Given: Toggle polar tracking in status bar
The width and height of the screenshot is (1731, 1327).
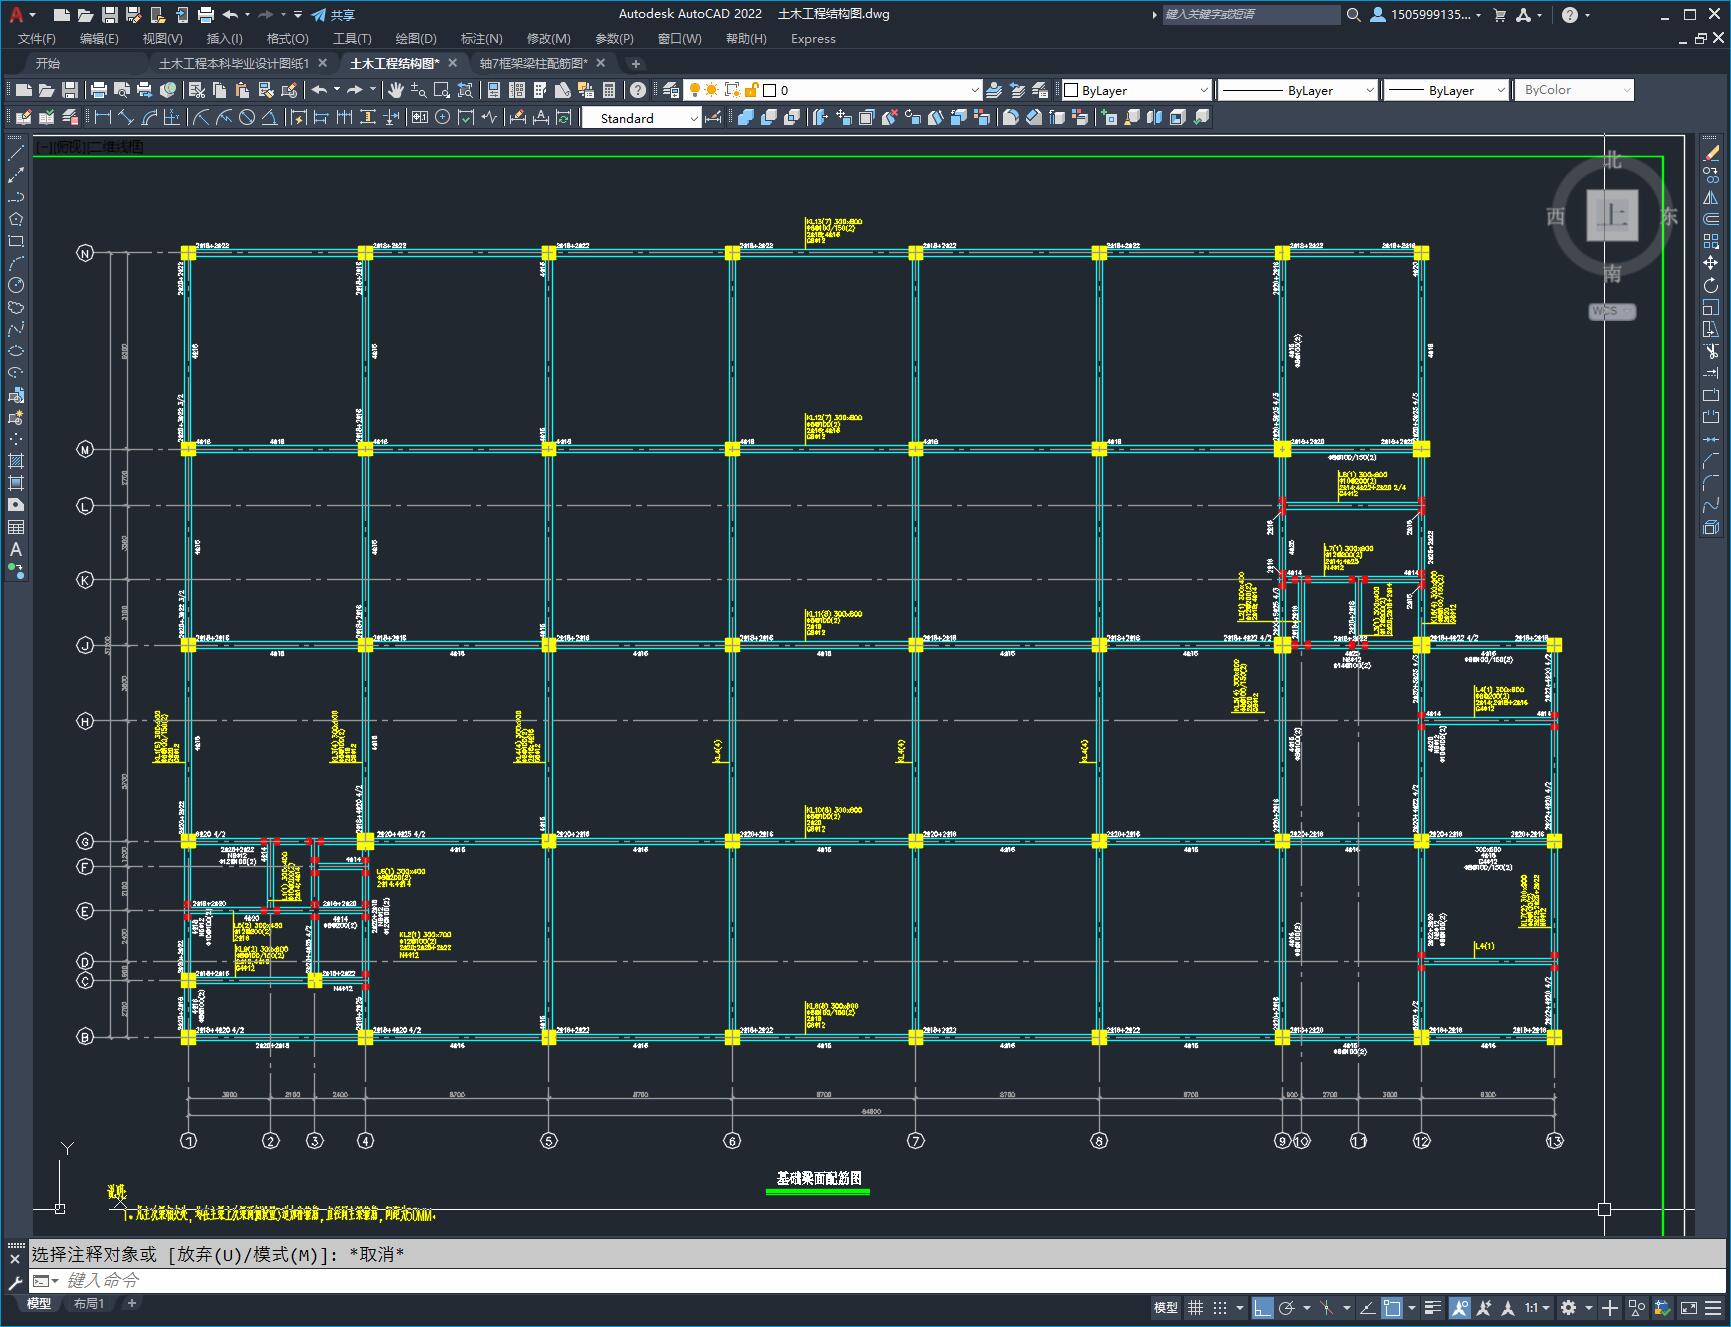Looking at the screenshot, I should 1287,1307.
